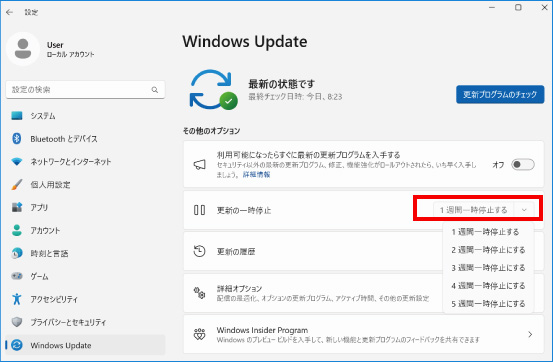
Task: Go to 時刻と言語 settings page
Action: point(85,253)
